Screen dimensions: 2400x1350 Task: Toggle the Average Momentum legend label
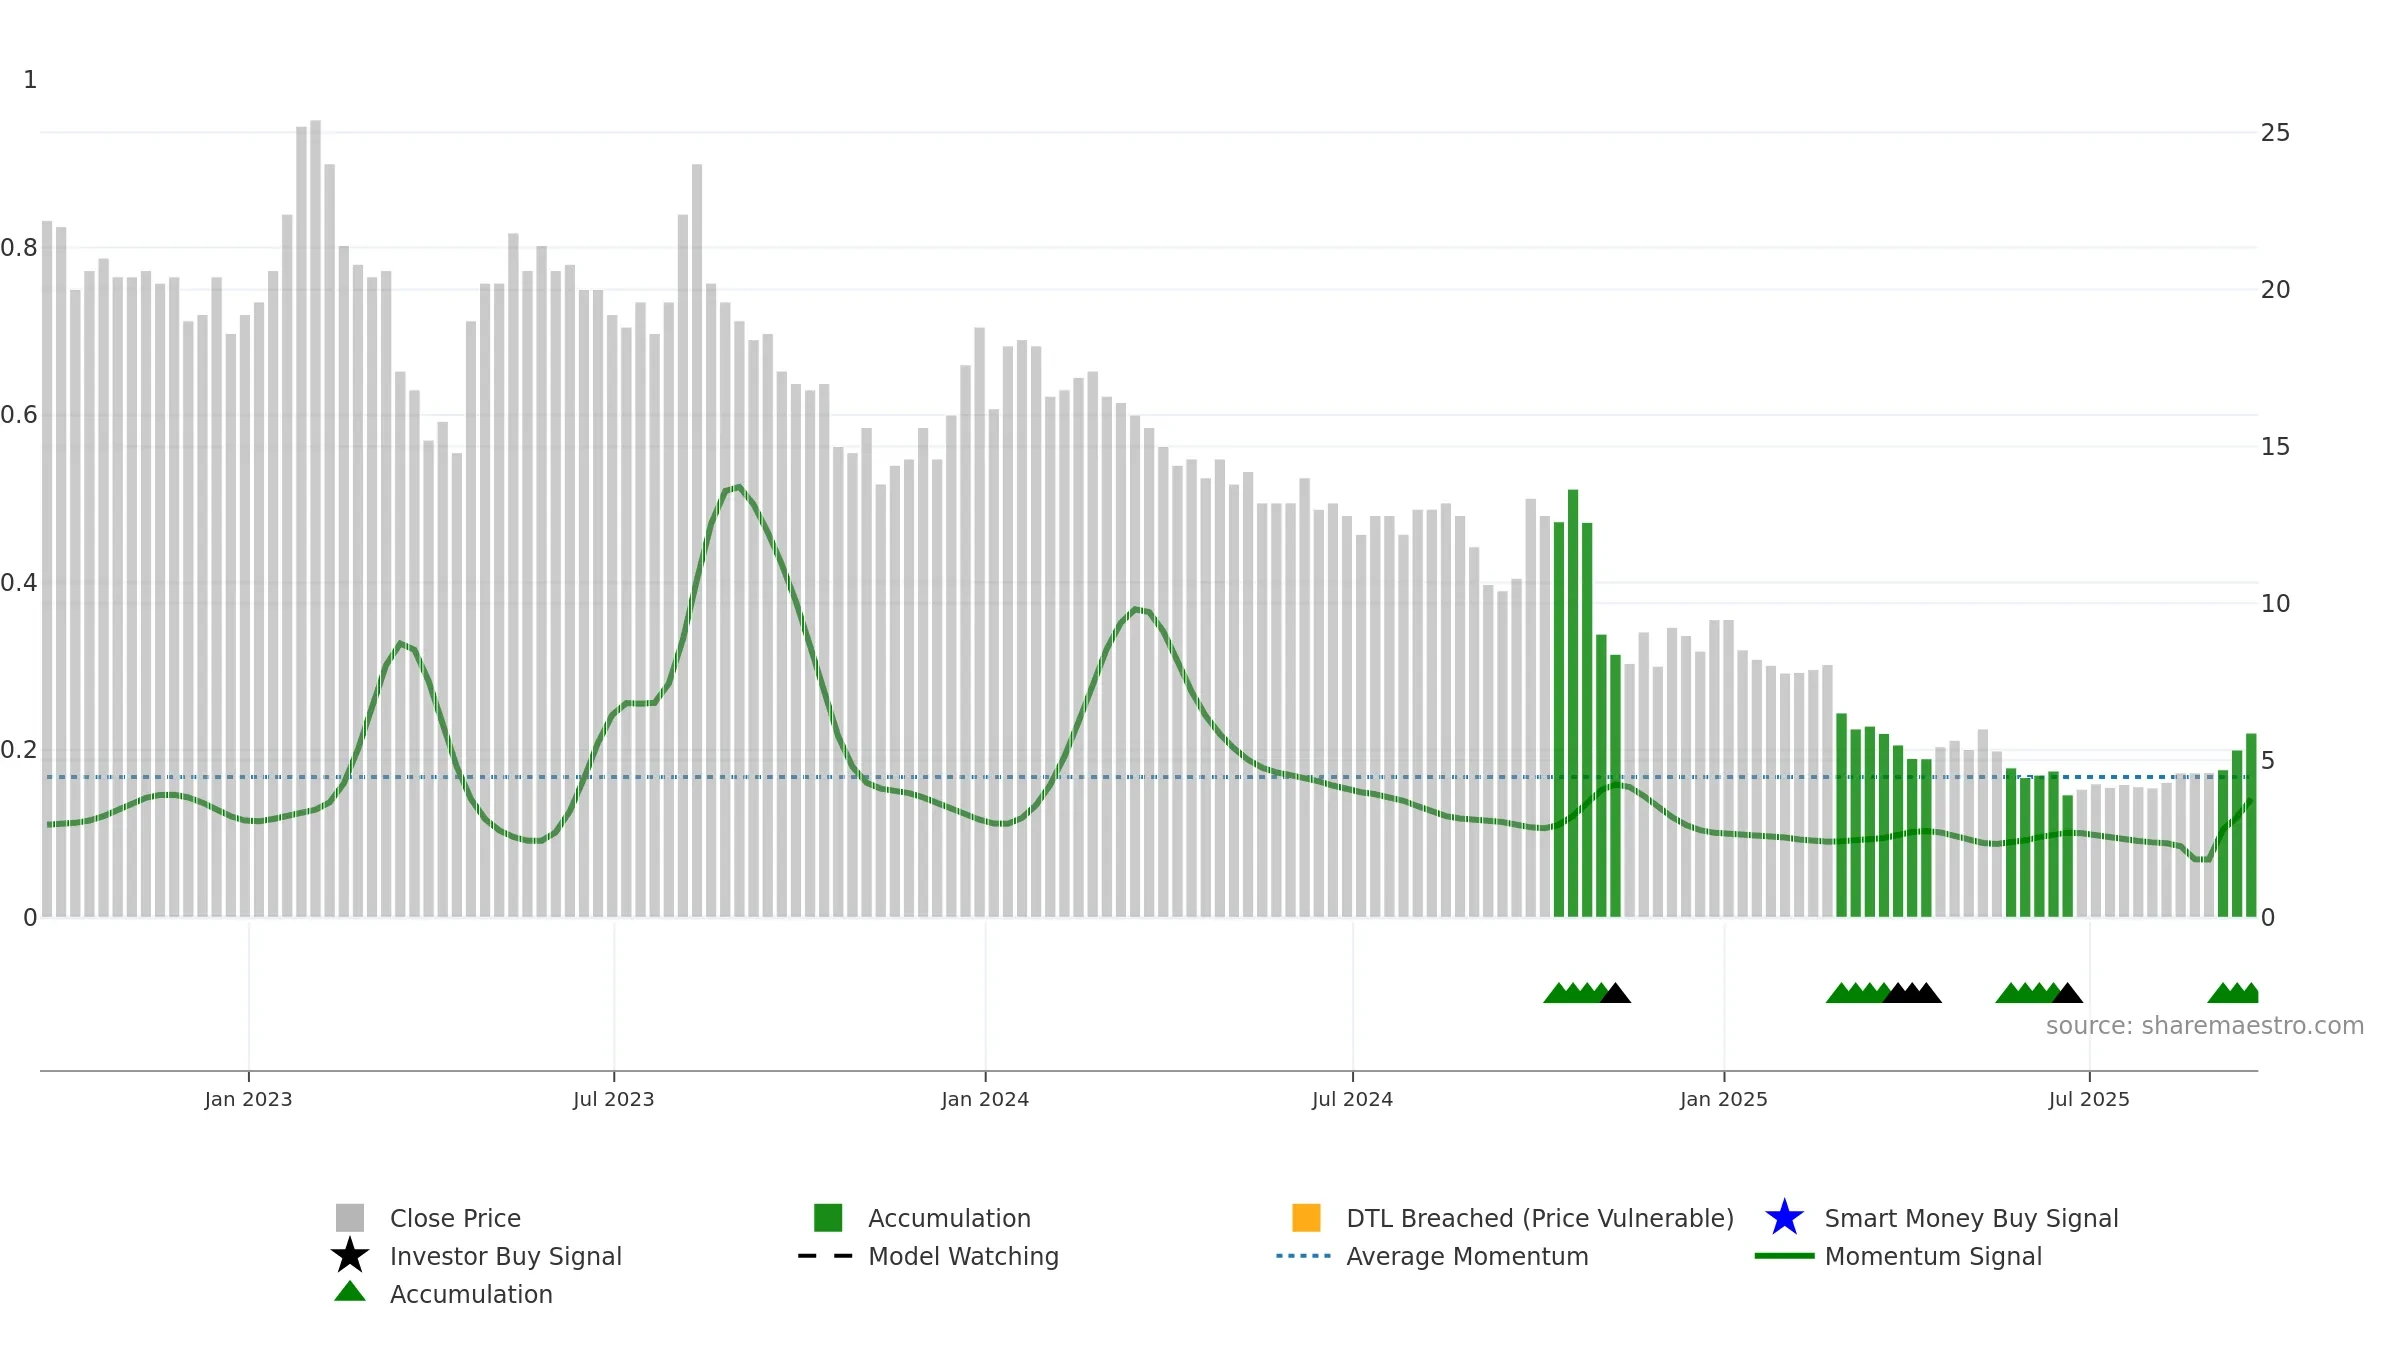click(x=1467, y=1257)
